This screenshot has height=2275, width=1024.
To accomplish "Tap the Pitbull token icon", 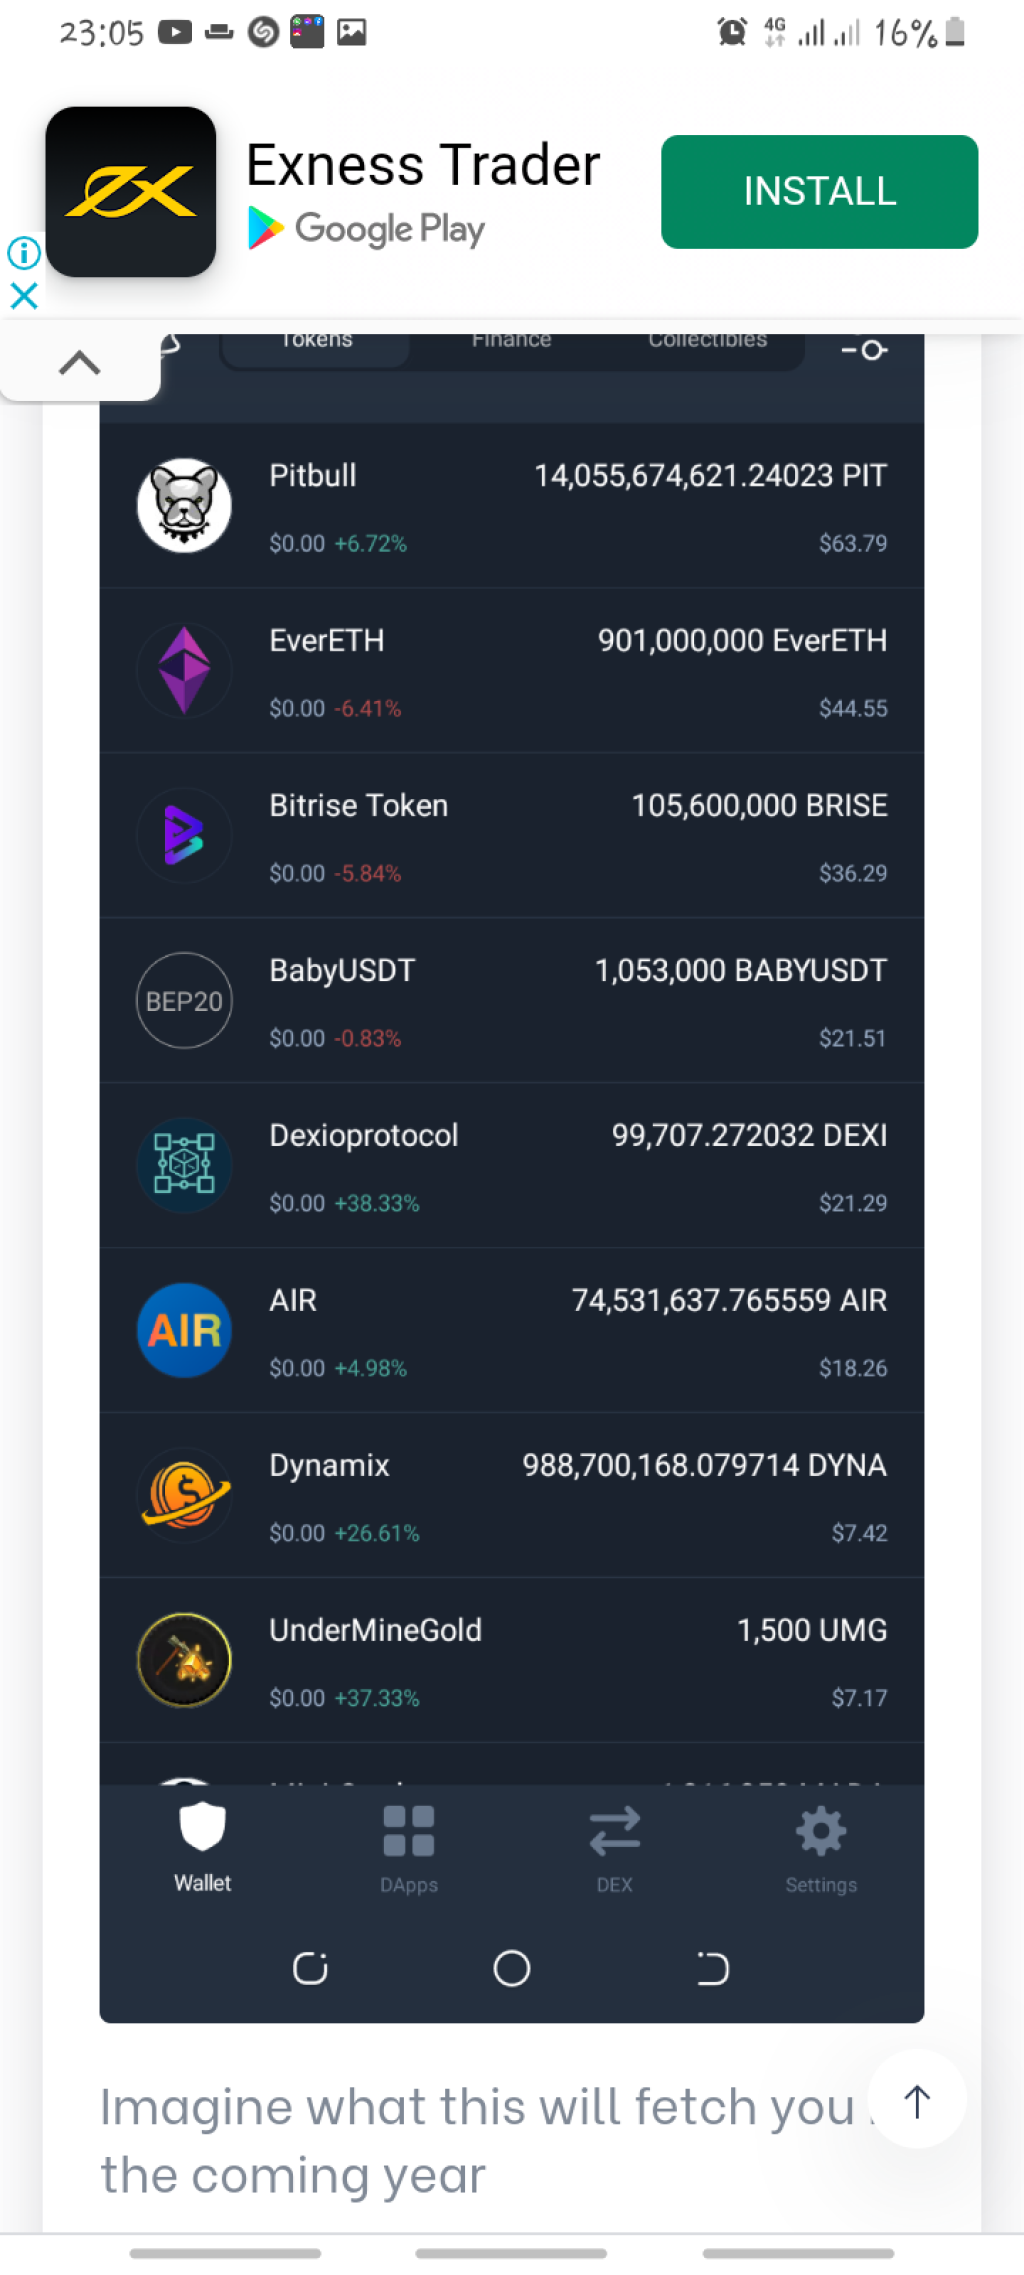I will click(x=184, y=505).
